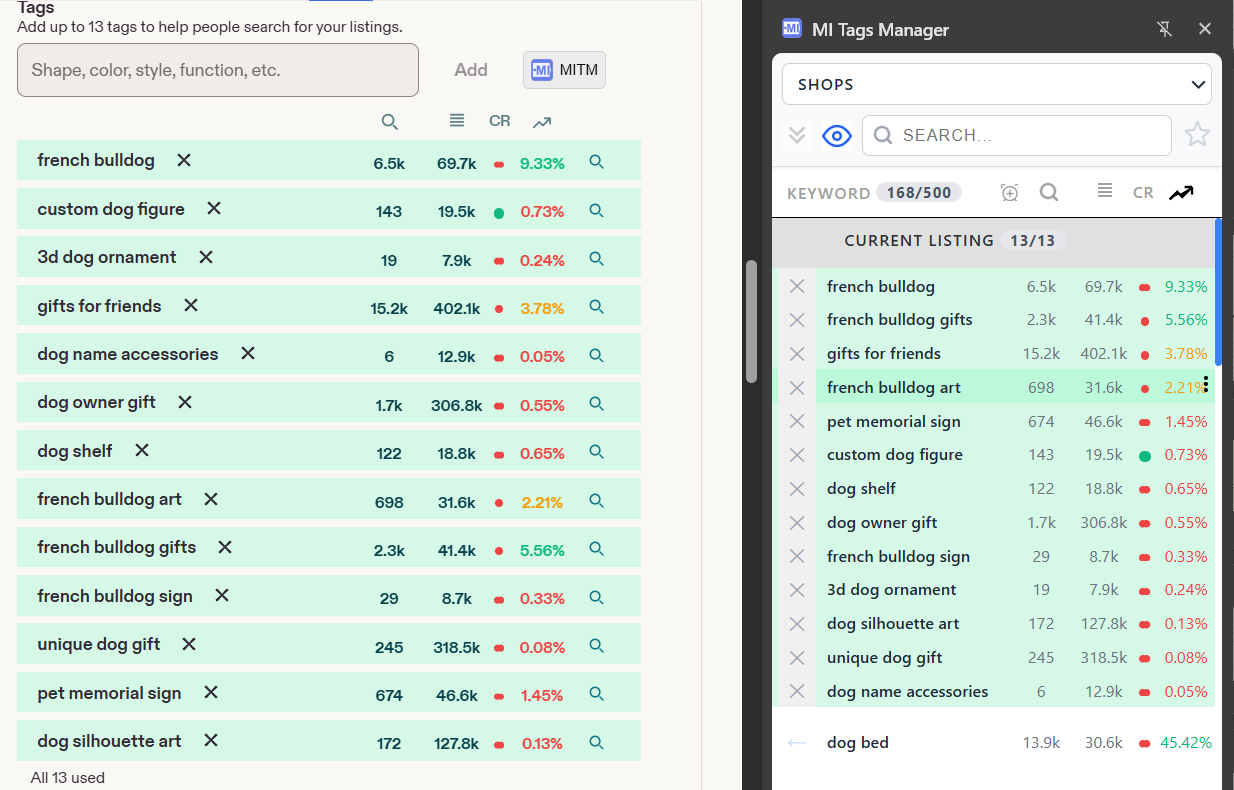Viewport: 1234px width, 790px height.
Task: Toggle the eye visibility icon
Action: pyautogui.click(x=837, y=135)
